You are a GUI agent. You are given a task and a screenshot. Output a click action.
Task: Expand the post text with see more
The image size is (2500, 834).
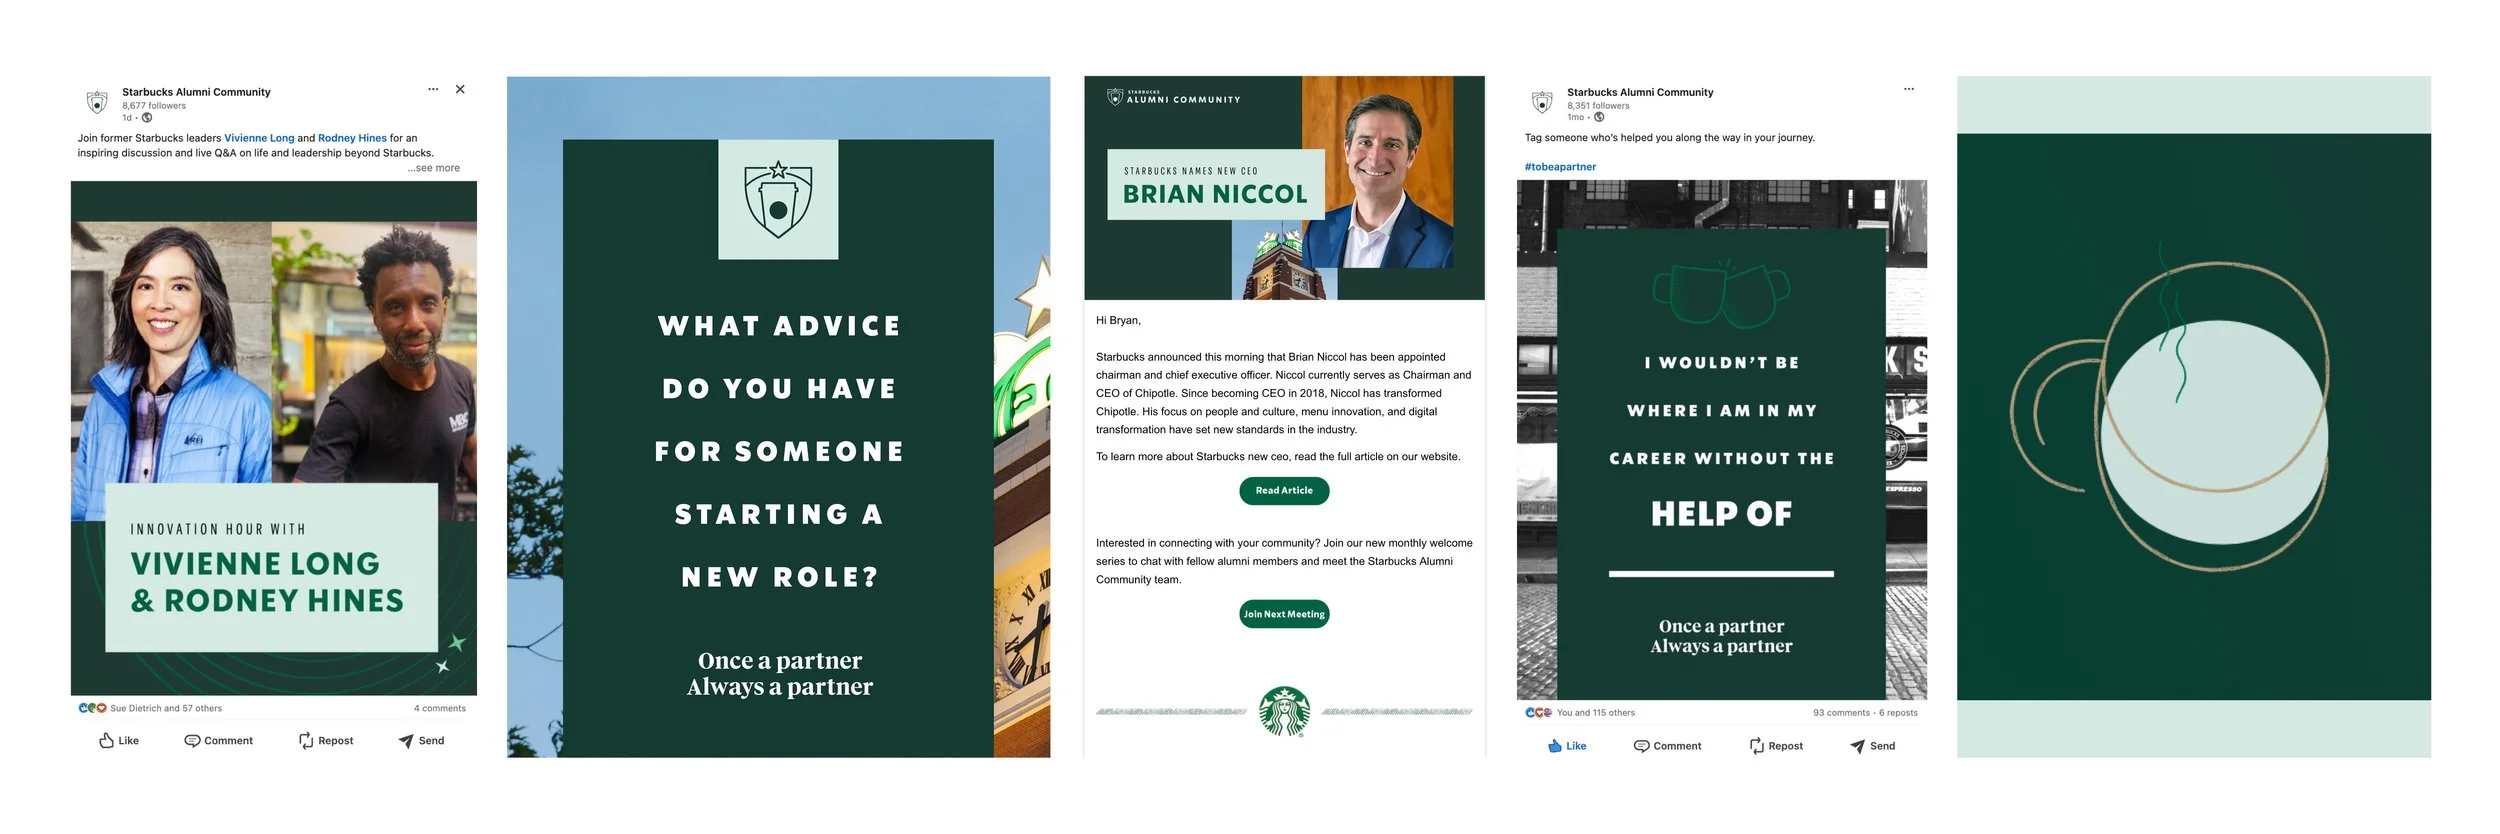[x=434, y=168]
